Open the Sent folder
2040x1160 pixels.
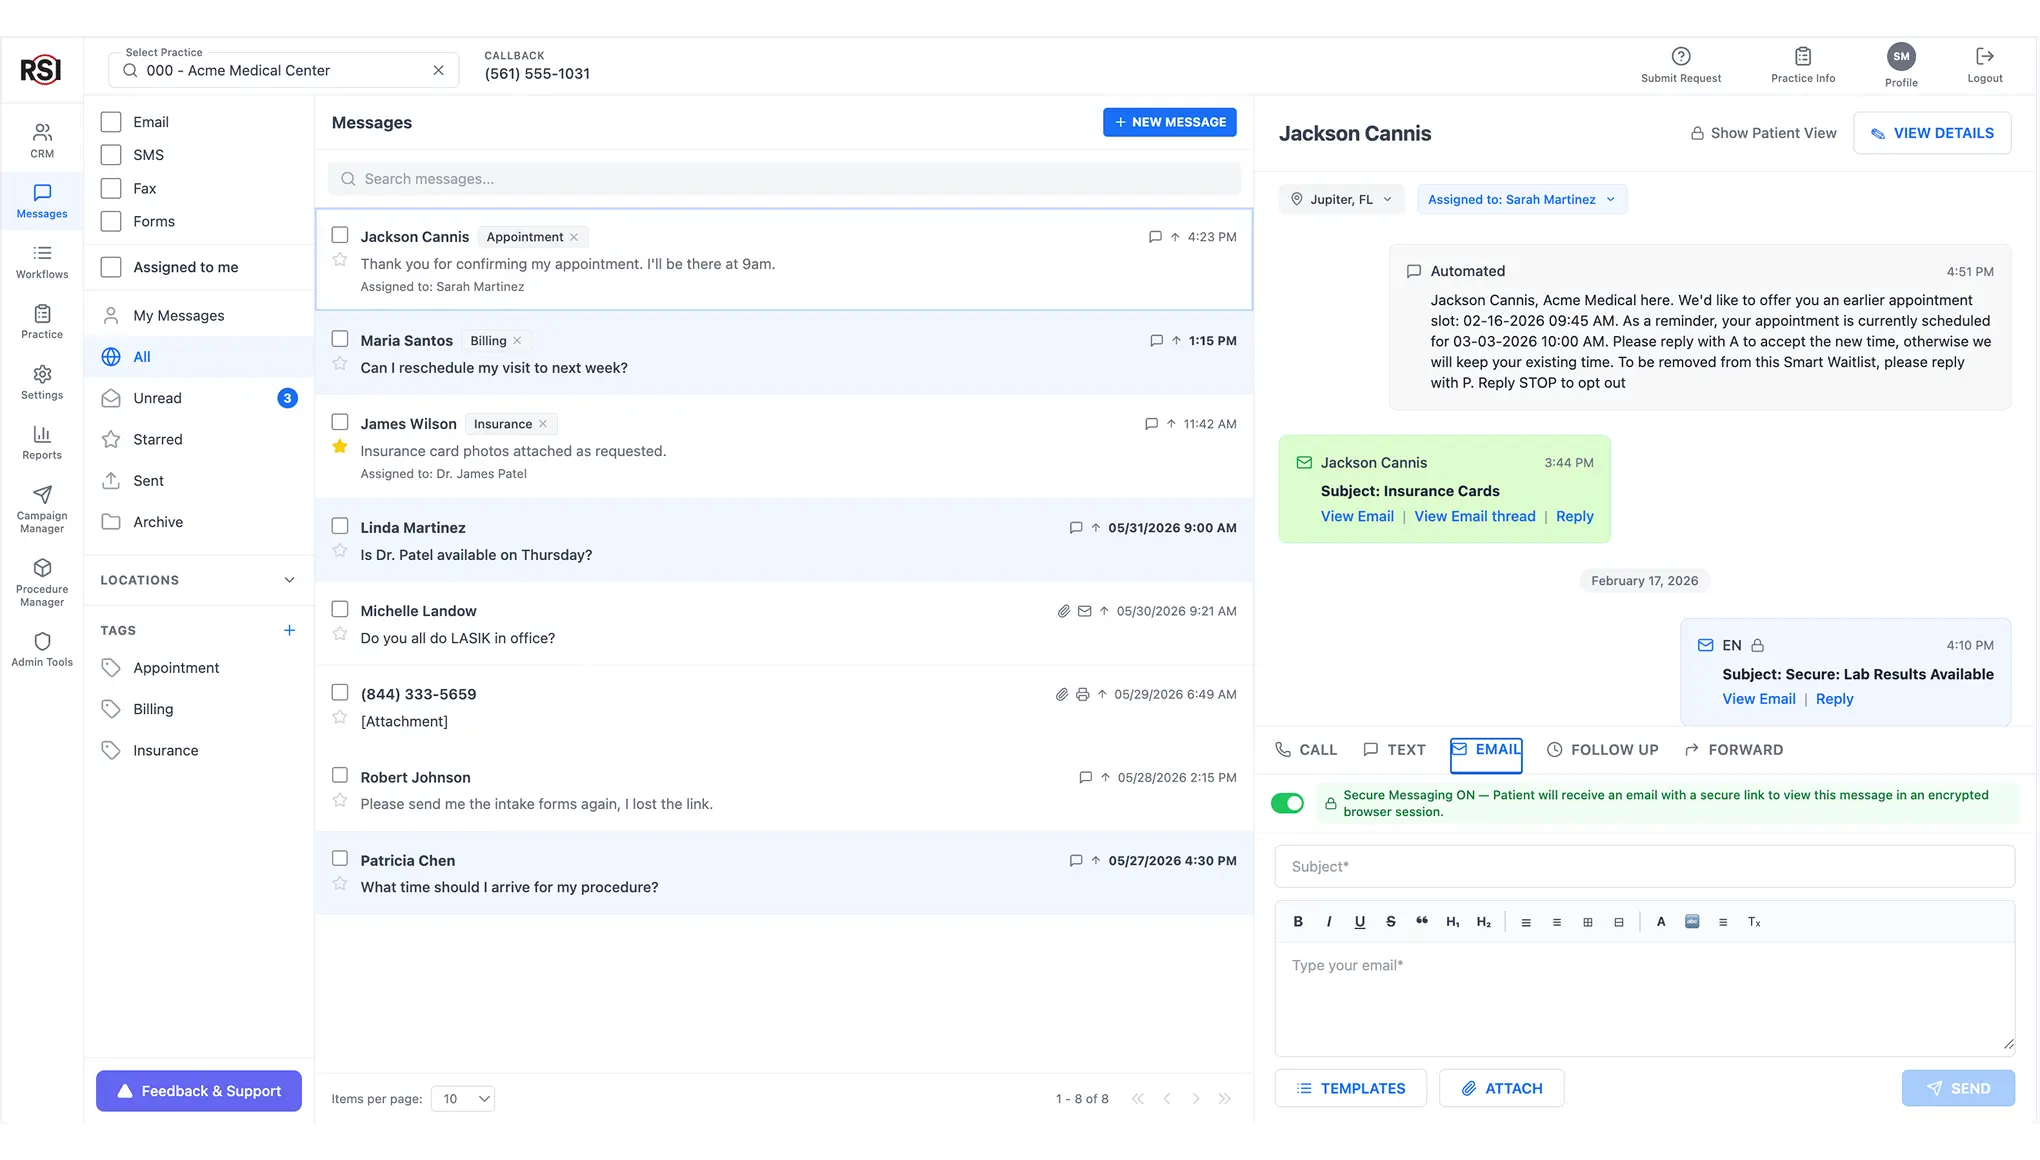[198, 481]
